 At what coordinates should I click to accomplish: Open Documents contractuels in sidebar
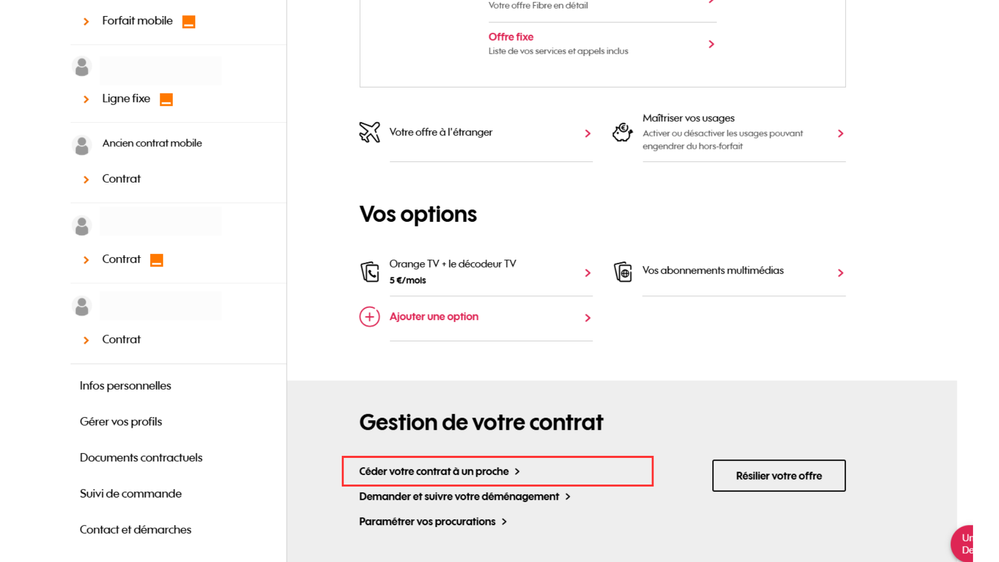pos(141,458)
